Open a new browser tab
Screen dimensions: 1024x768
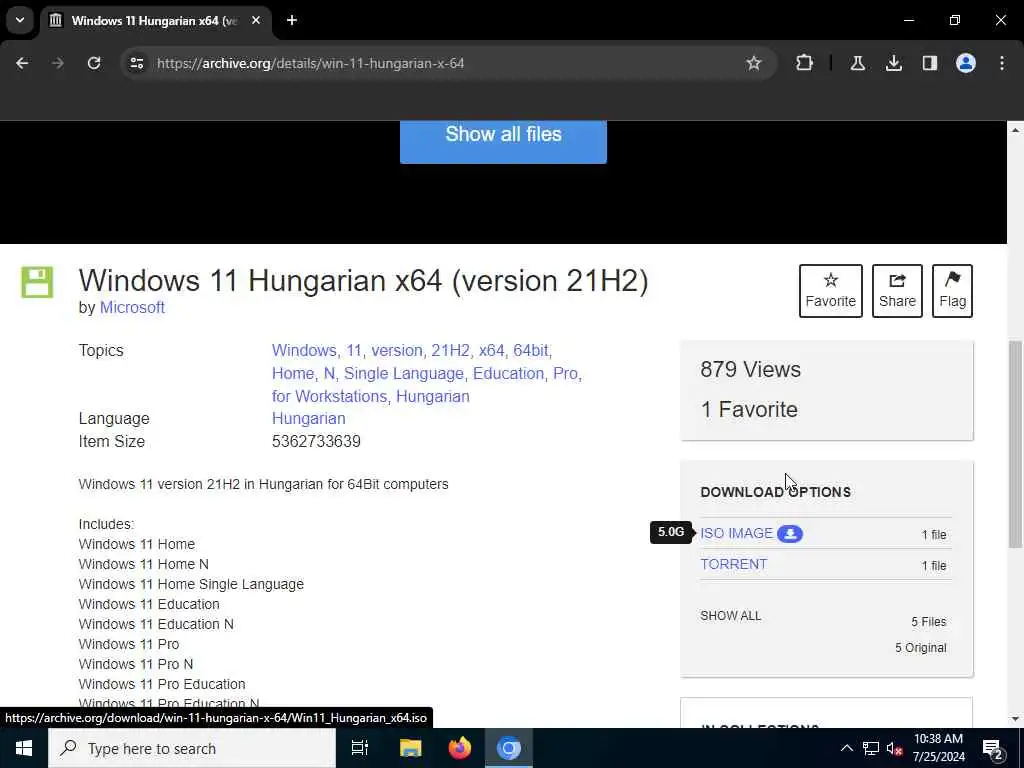(x=292, y=21)
